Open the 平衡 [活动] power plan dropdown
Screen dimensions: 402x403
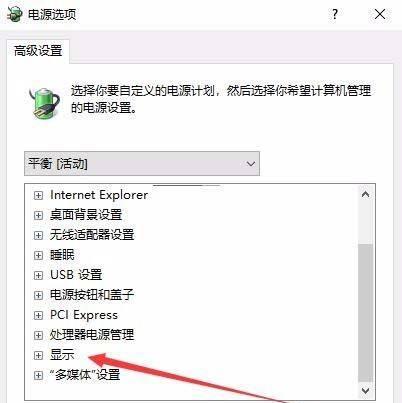click(x=142, y=164)
